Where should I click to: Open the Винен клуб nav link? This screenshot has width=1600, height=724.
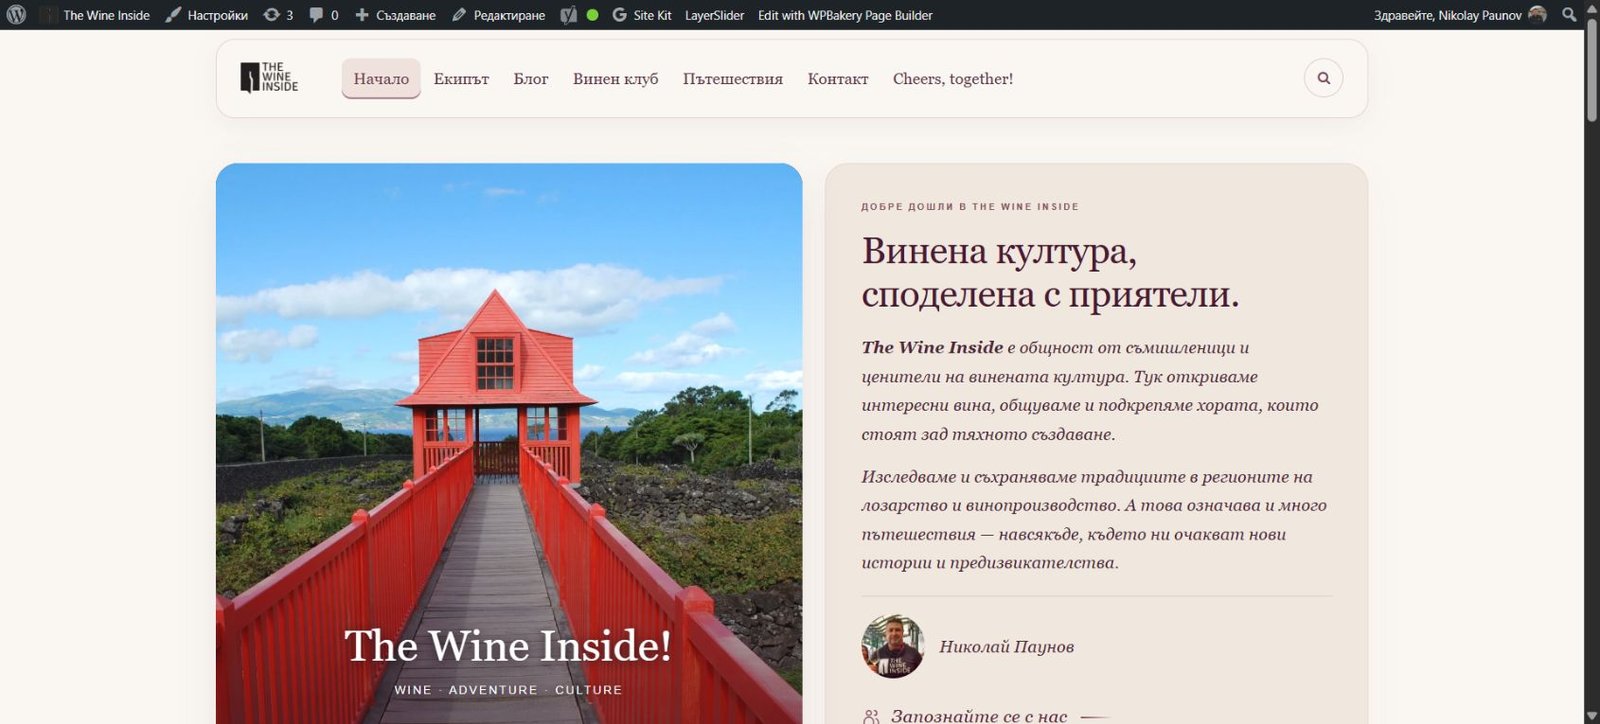[x=616, y=79]
